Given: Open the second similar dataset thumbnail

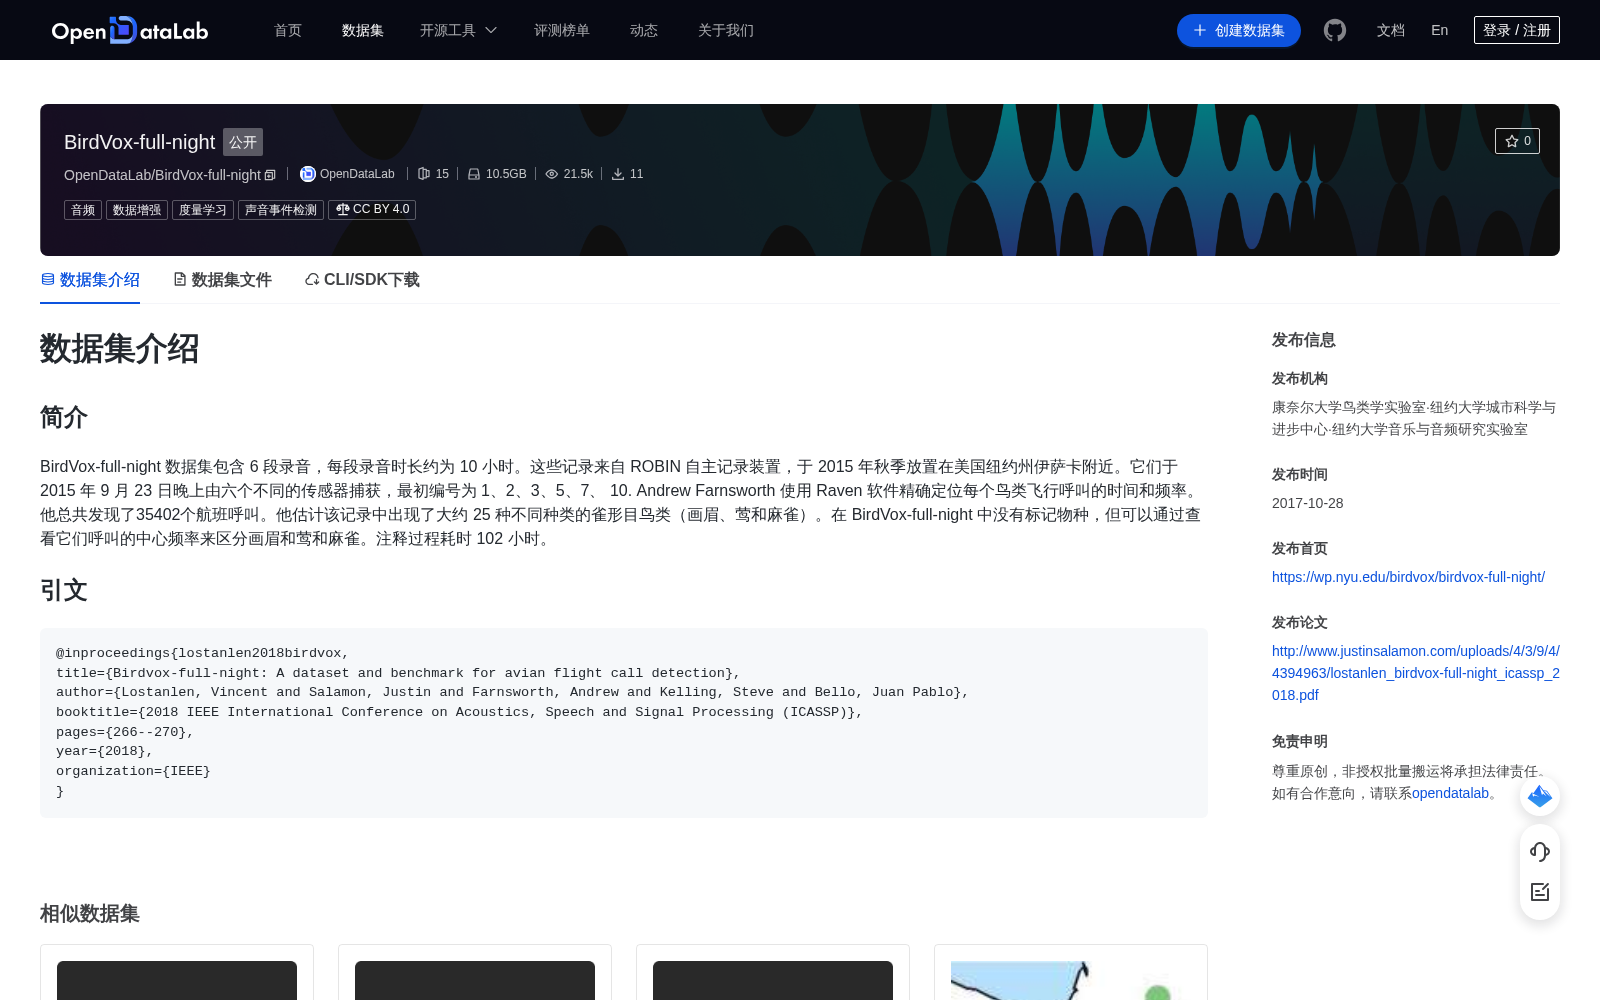Looking at the screenshot, I should 475,980.
